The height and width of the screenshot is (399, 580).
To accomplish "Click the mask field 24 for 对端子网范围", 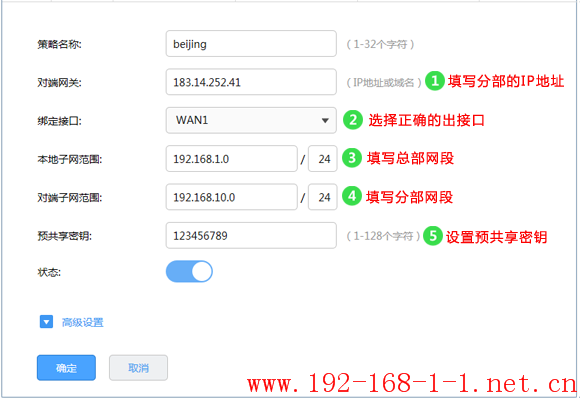I will click(323, 197).
